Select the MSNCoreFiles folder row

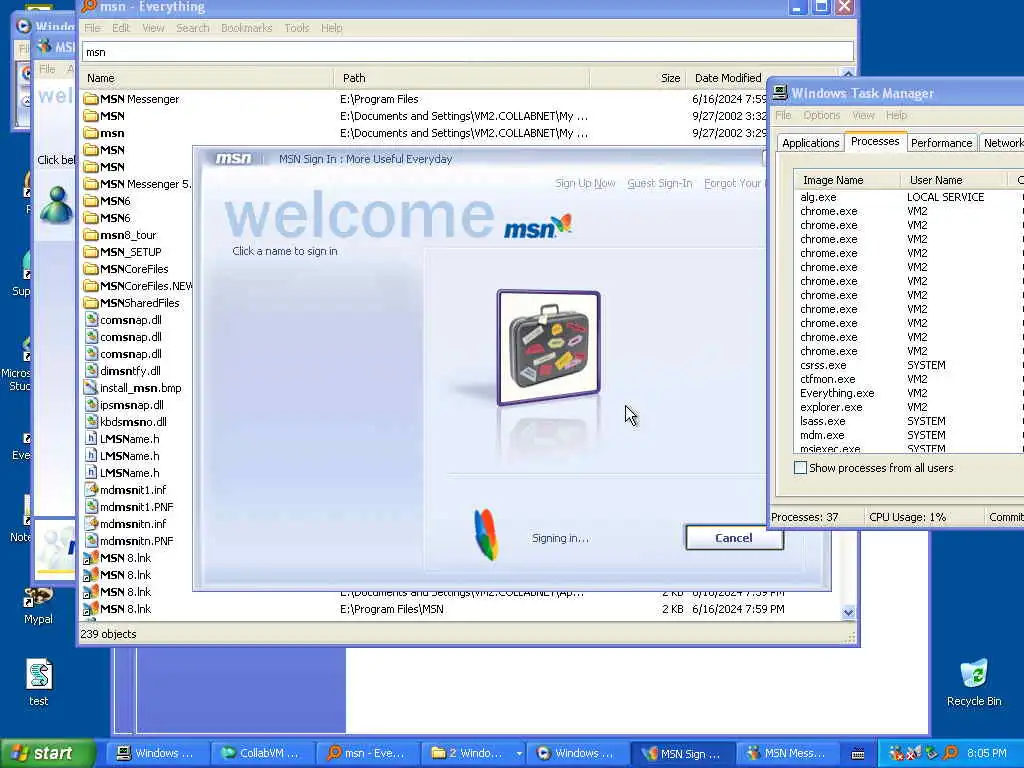coord(137,269)
